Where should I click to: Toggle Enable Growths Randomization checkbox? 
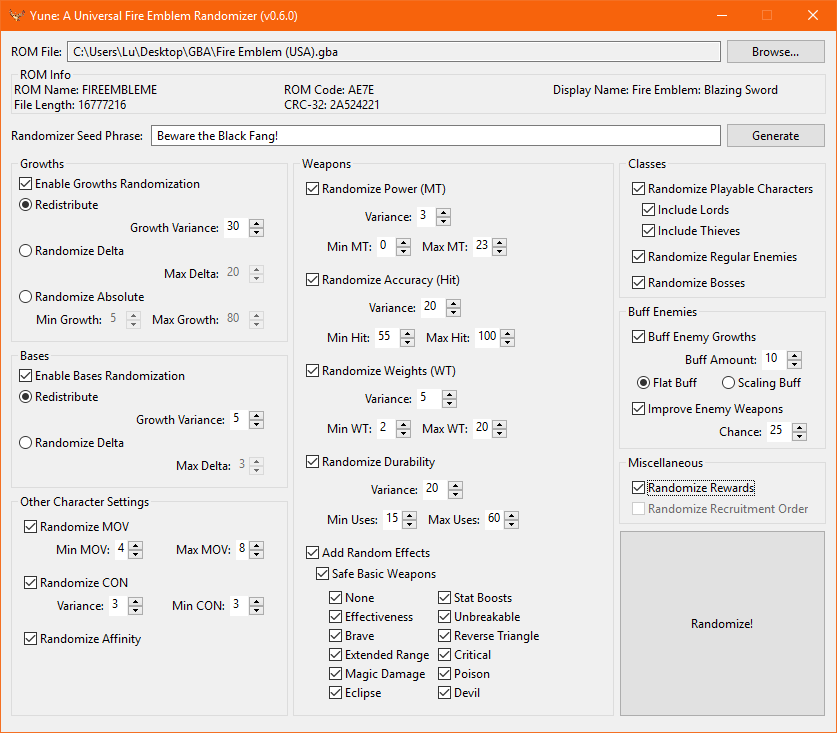point(25,184)
